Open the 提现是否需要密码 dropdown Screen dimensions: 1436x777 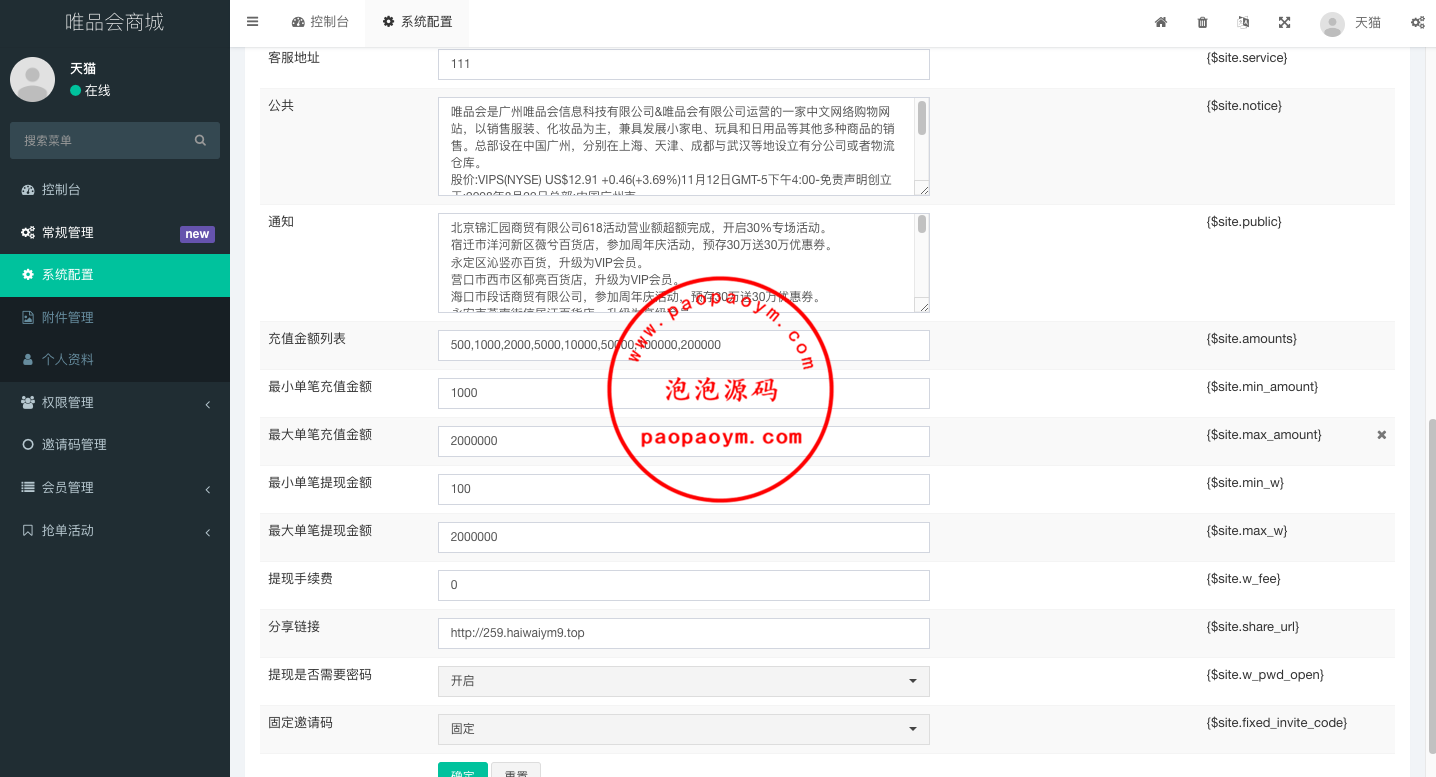(683, 681)
